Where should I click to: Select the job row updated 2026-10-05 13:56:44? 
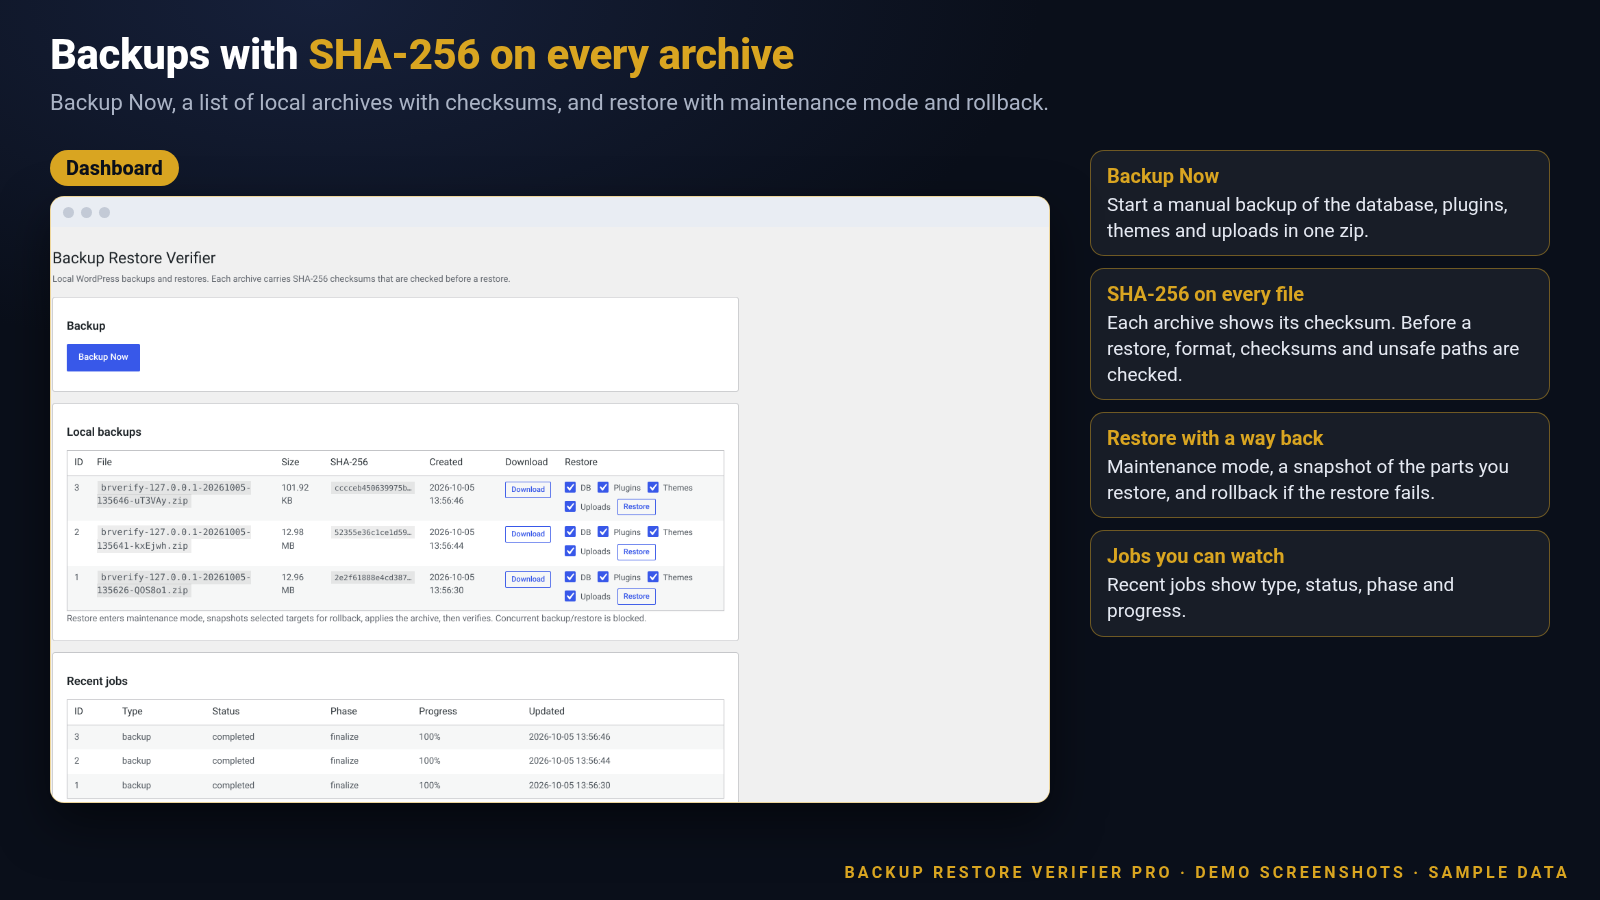395,761
